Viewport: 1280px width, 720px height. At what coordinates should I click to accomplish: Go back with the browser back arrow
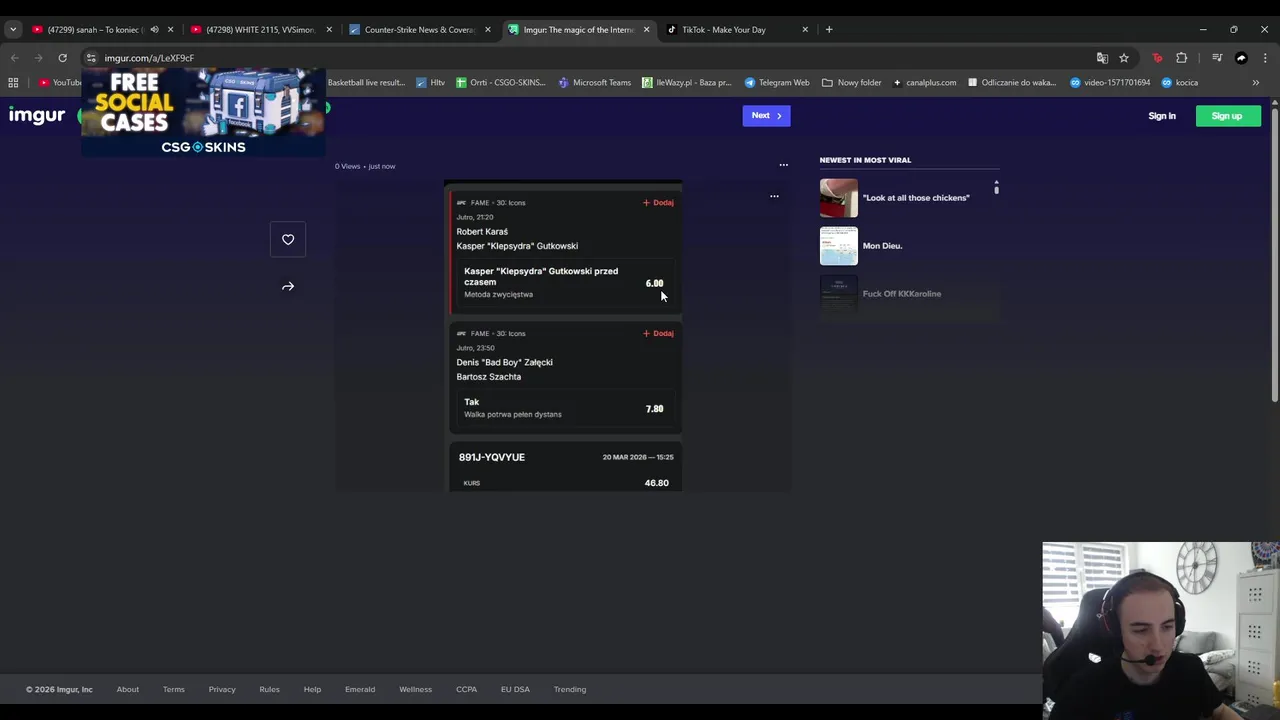pyautogui.click(x=14, y=58)
